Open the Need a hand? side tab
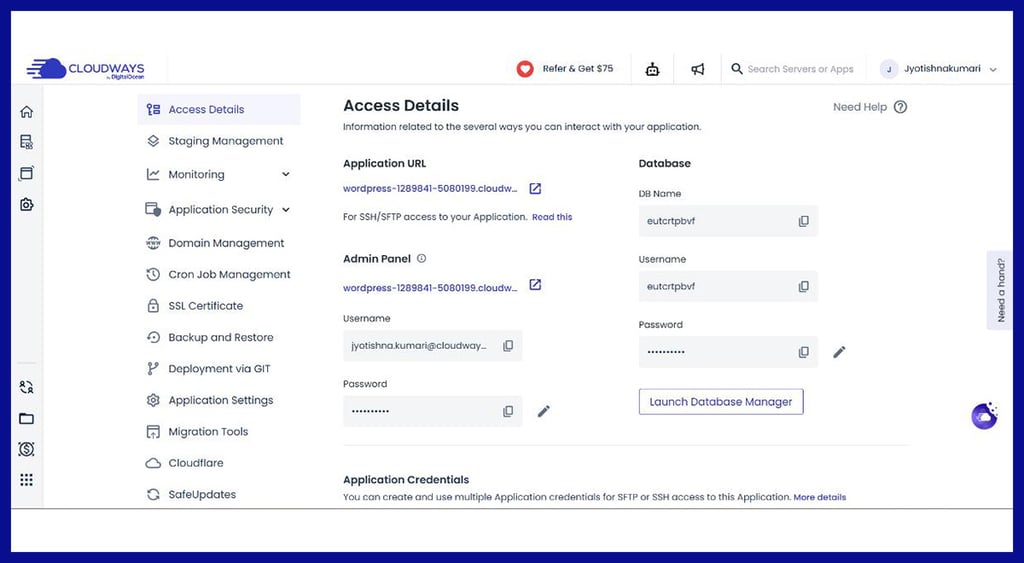Screen dimensions: 1024x563 click(x=1000, y=290)
